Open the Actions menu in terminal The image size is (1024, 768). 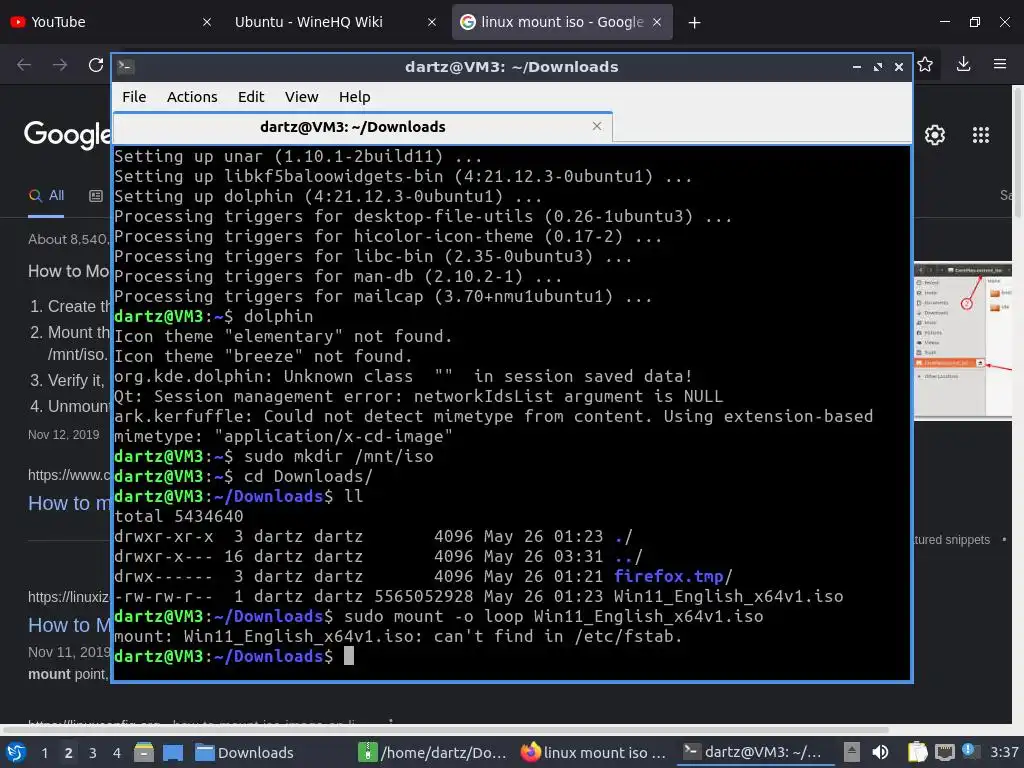(192, 97)
